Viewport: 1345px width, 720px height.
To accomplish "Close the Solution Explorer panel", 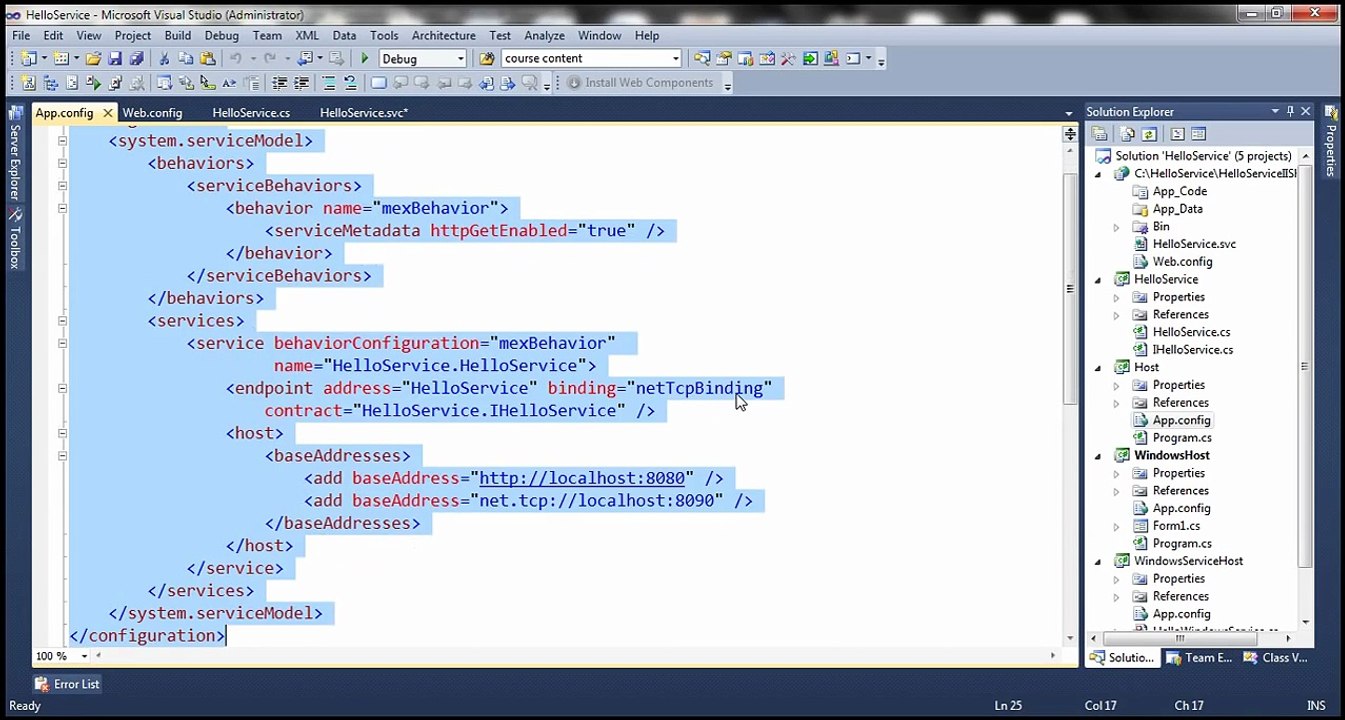I will pyautogui.click(x=1306, y=112).
